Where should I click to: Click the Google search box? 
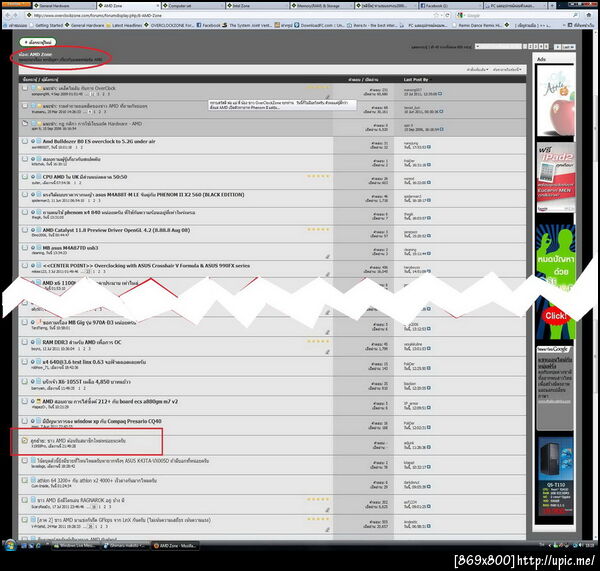518,15
